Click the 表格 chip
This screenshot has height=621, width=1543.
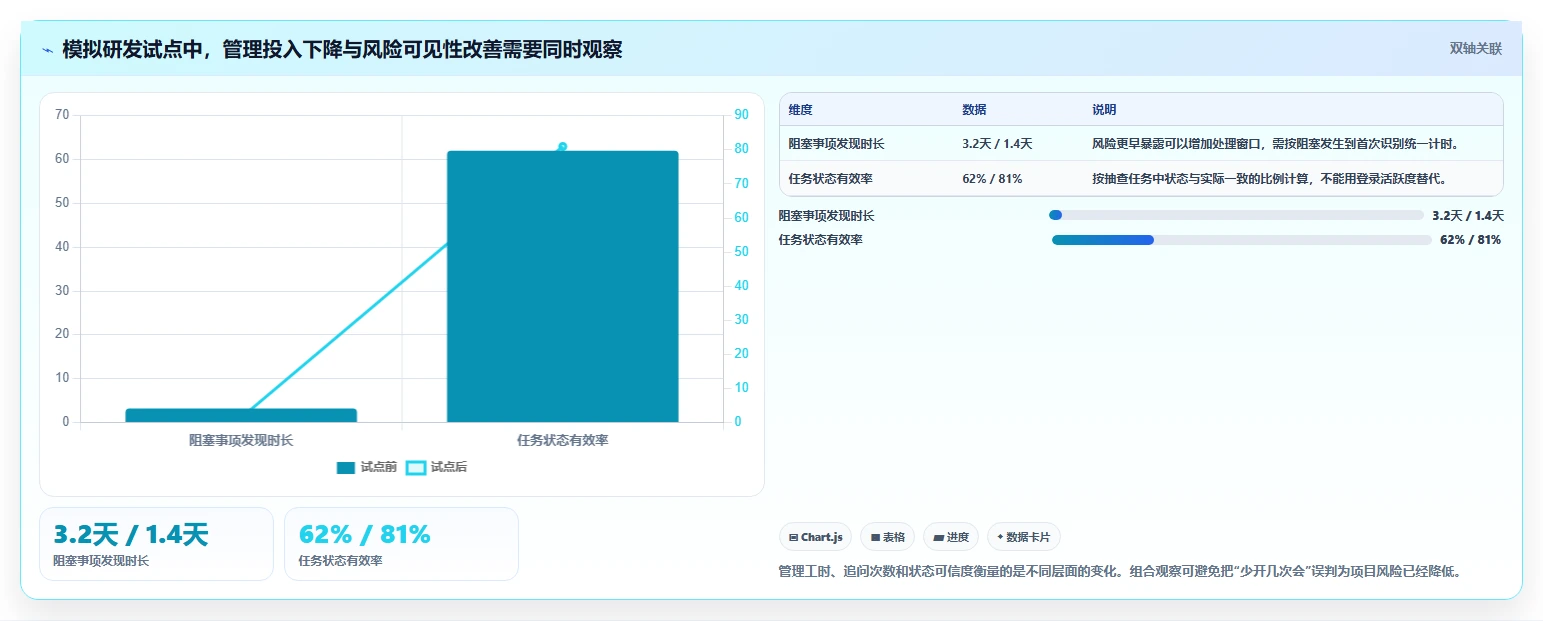coord(887,537)
